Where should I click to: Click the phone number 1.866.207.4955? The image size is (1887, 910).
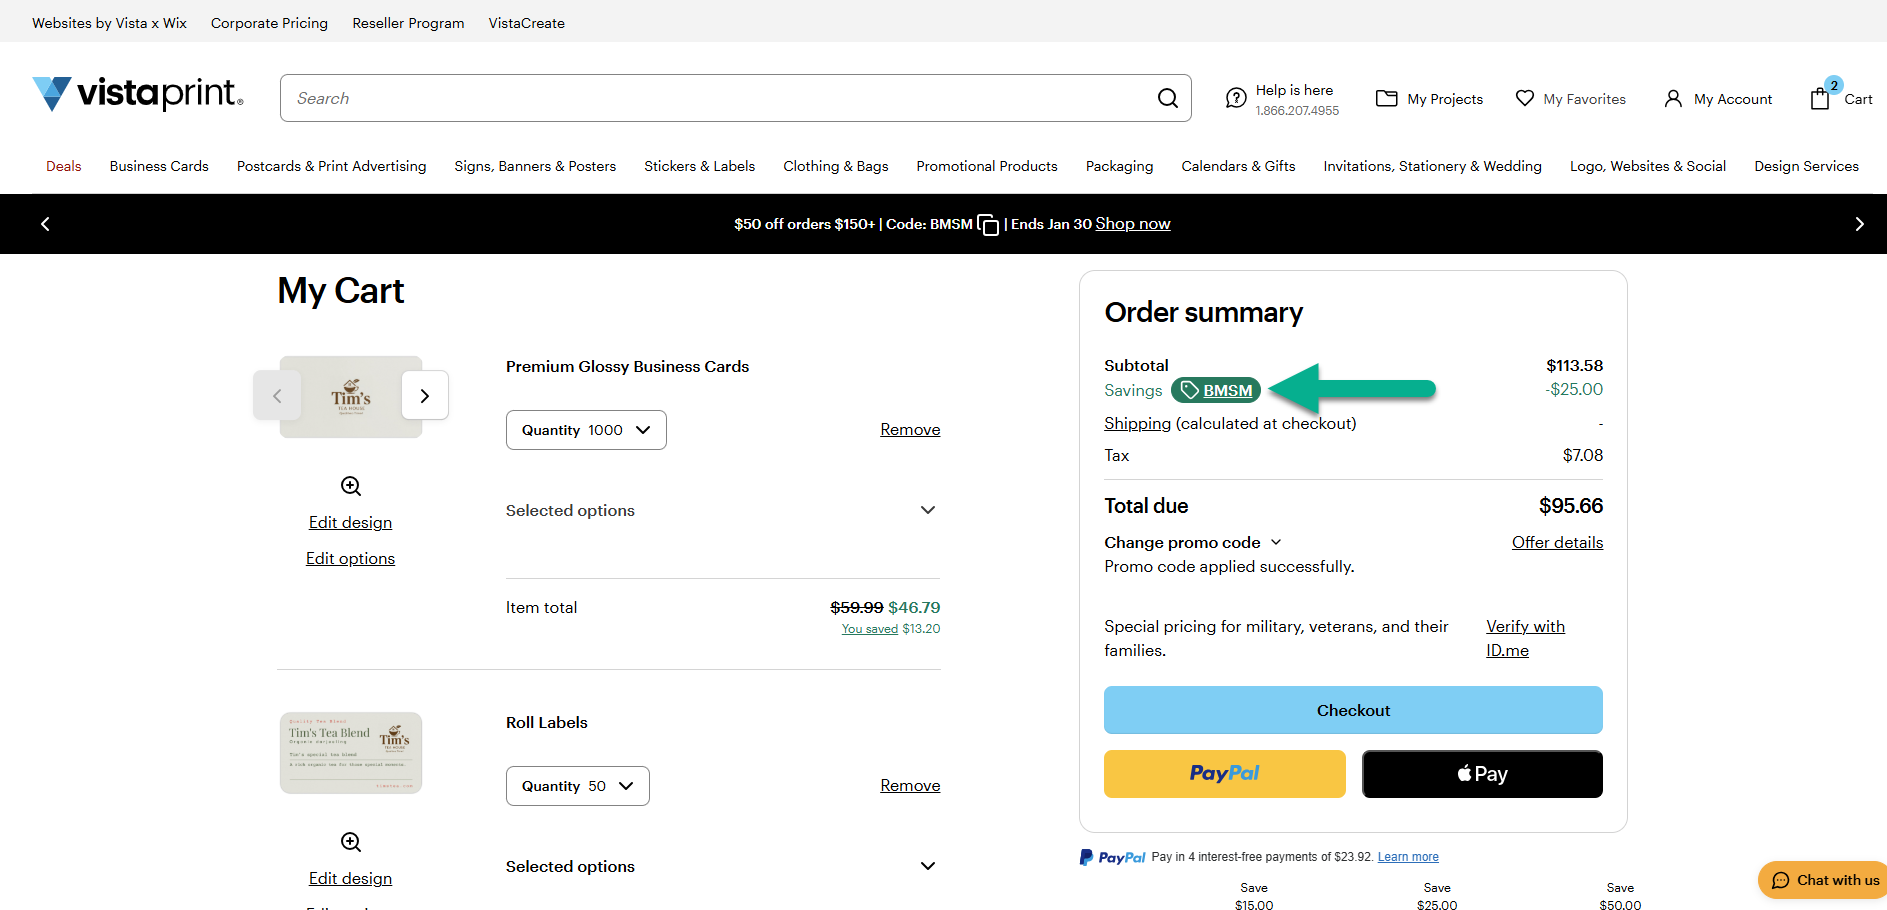1297,111
